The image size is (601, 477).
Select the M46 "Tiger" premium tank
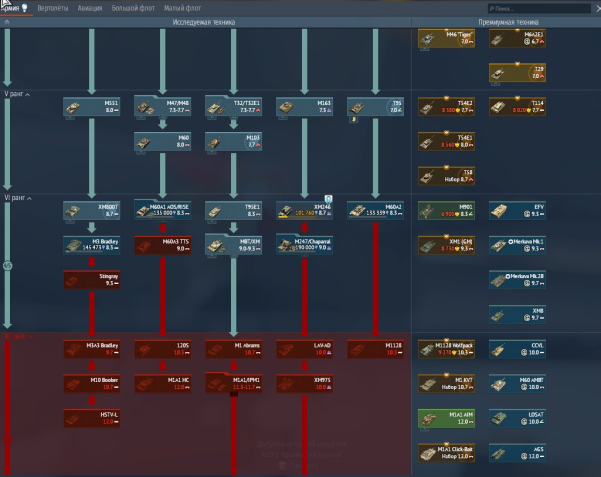[x=445, y=38]
